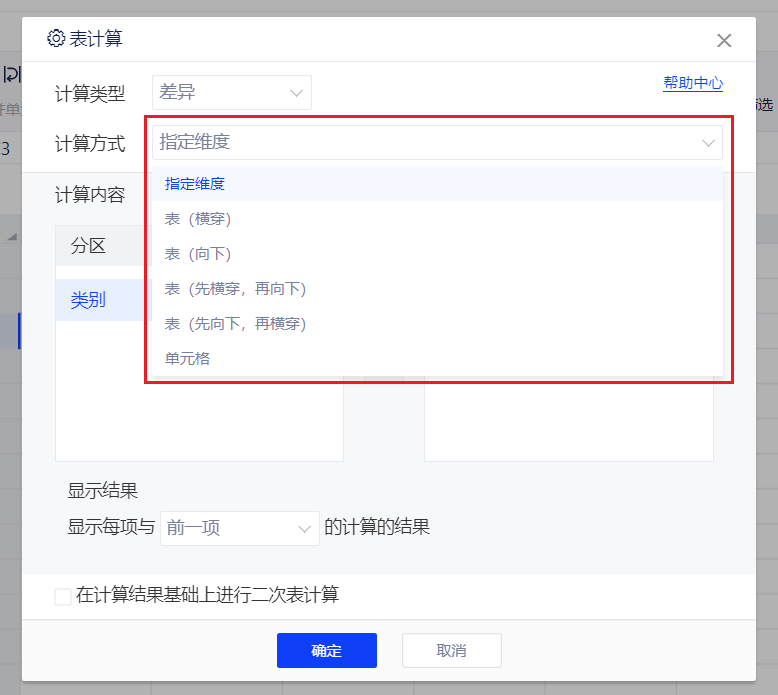Image resolution: width=778 pixels, height=695 pixels.
Task: Click the 分区 header in the left panel
Action: pyautogui.click(x=88, y=246)
